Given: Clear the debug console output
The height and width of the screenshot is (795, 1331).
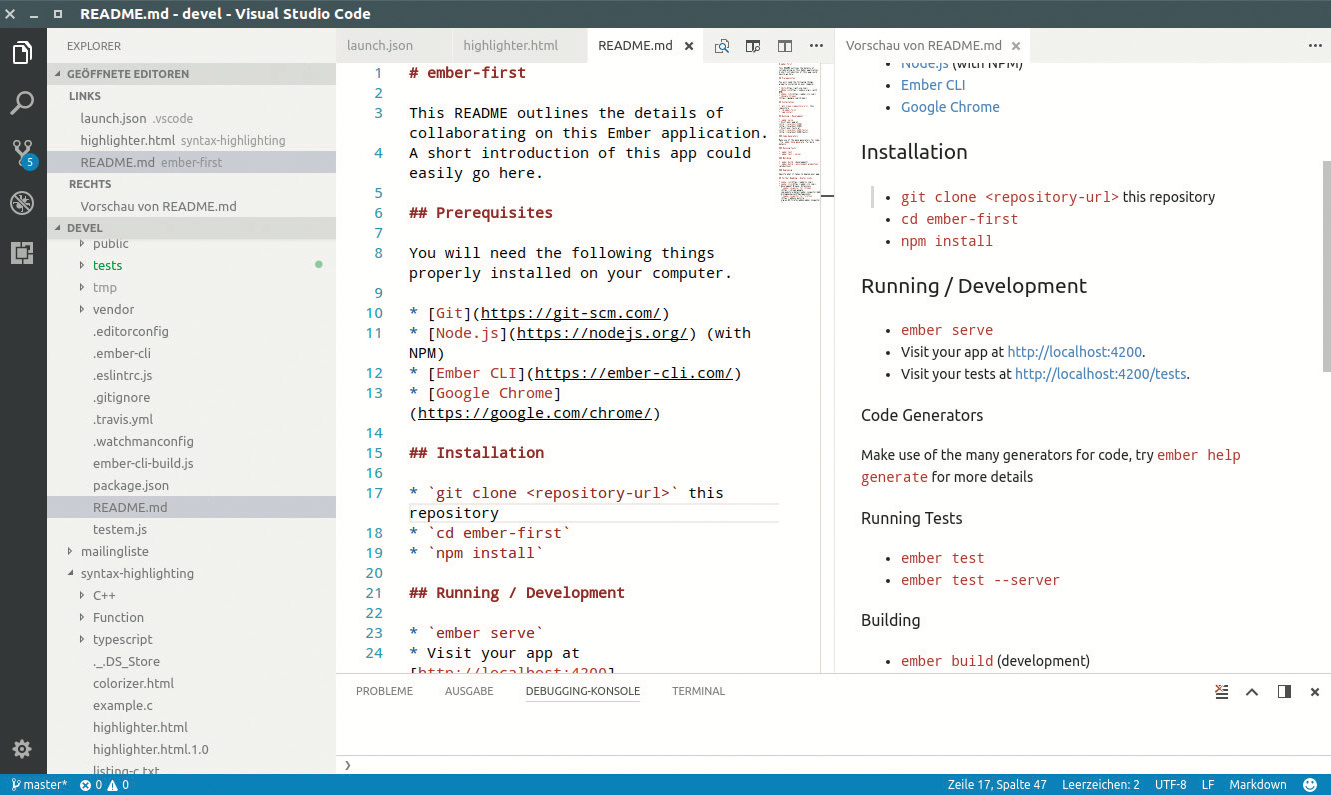Looking at the screenshot, I should [1221, 691].
